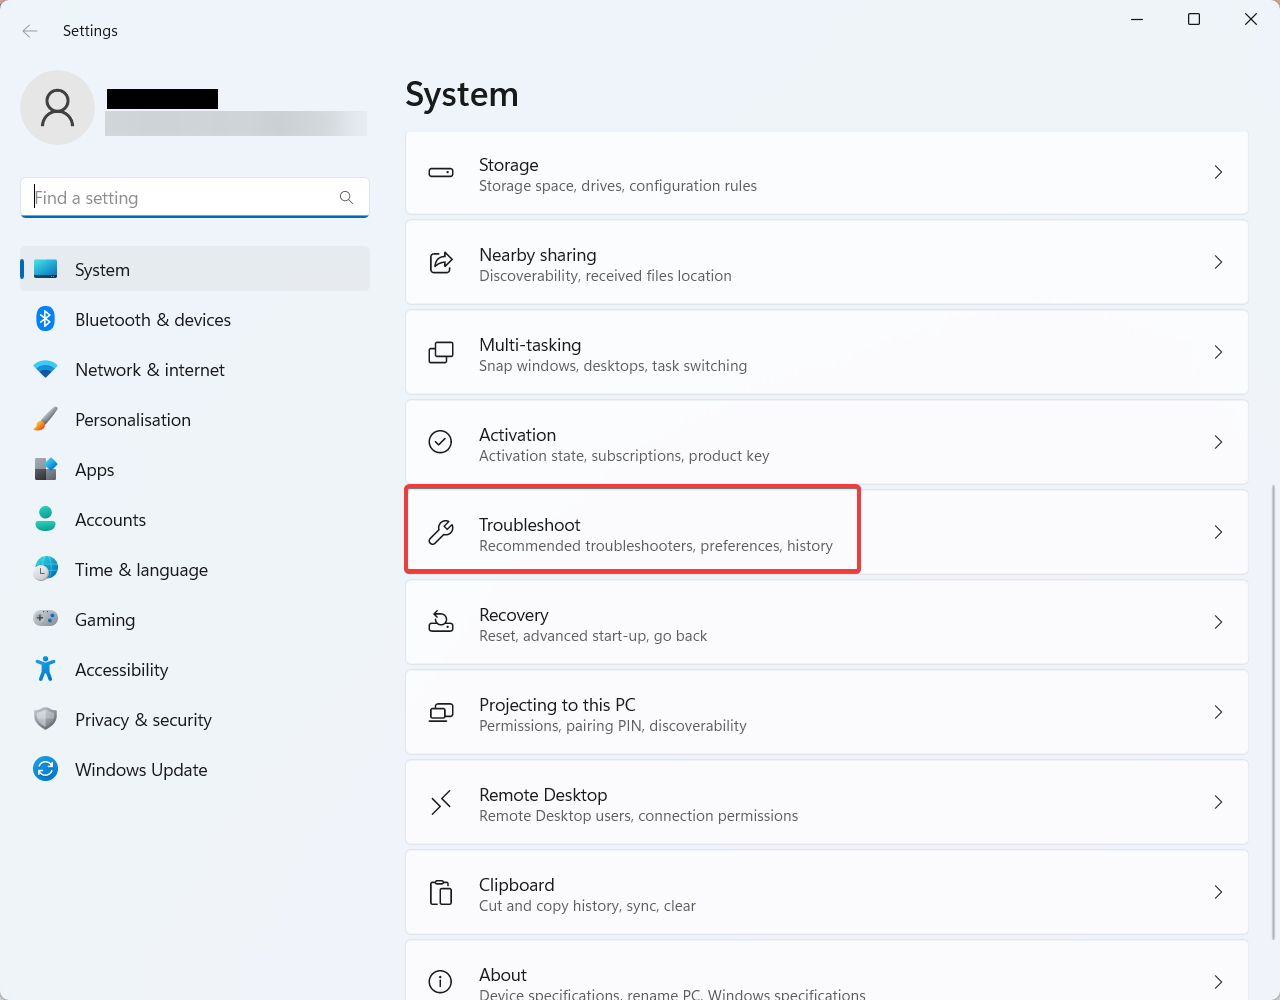Click the Remote Desktop arrows icon
This screenshot has height=1000, width=1280.
[441, 802]
